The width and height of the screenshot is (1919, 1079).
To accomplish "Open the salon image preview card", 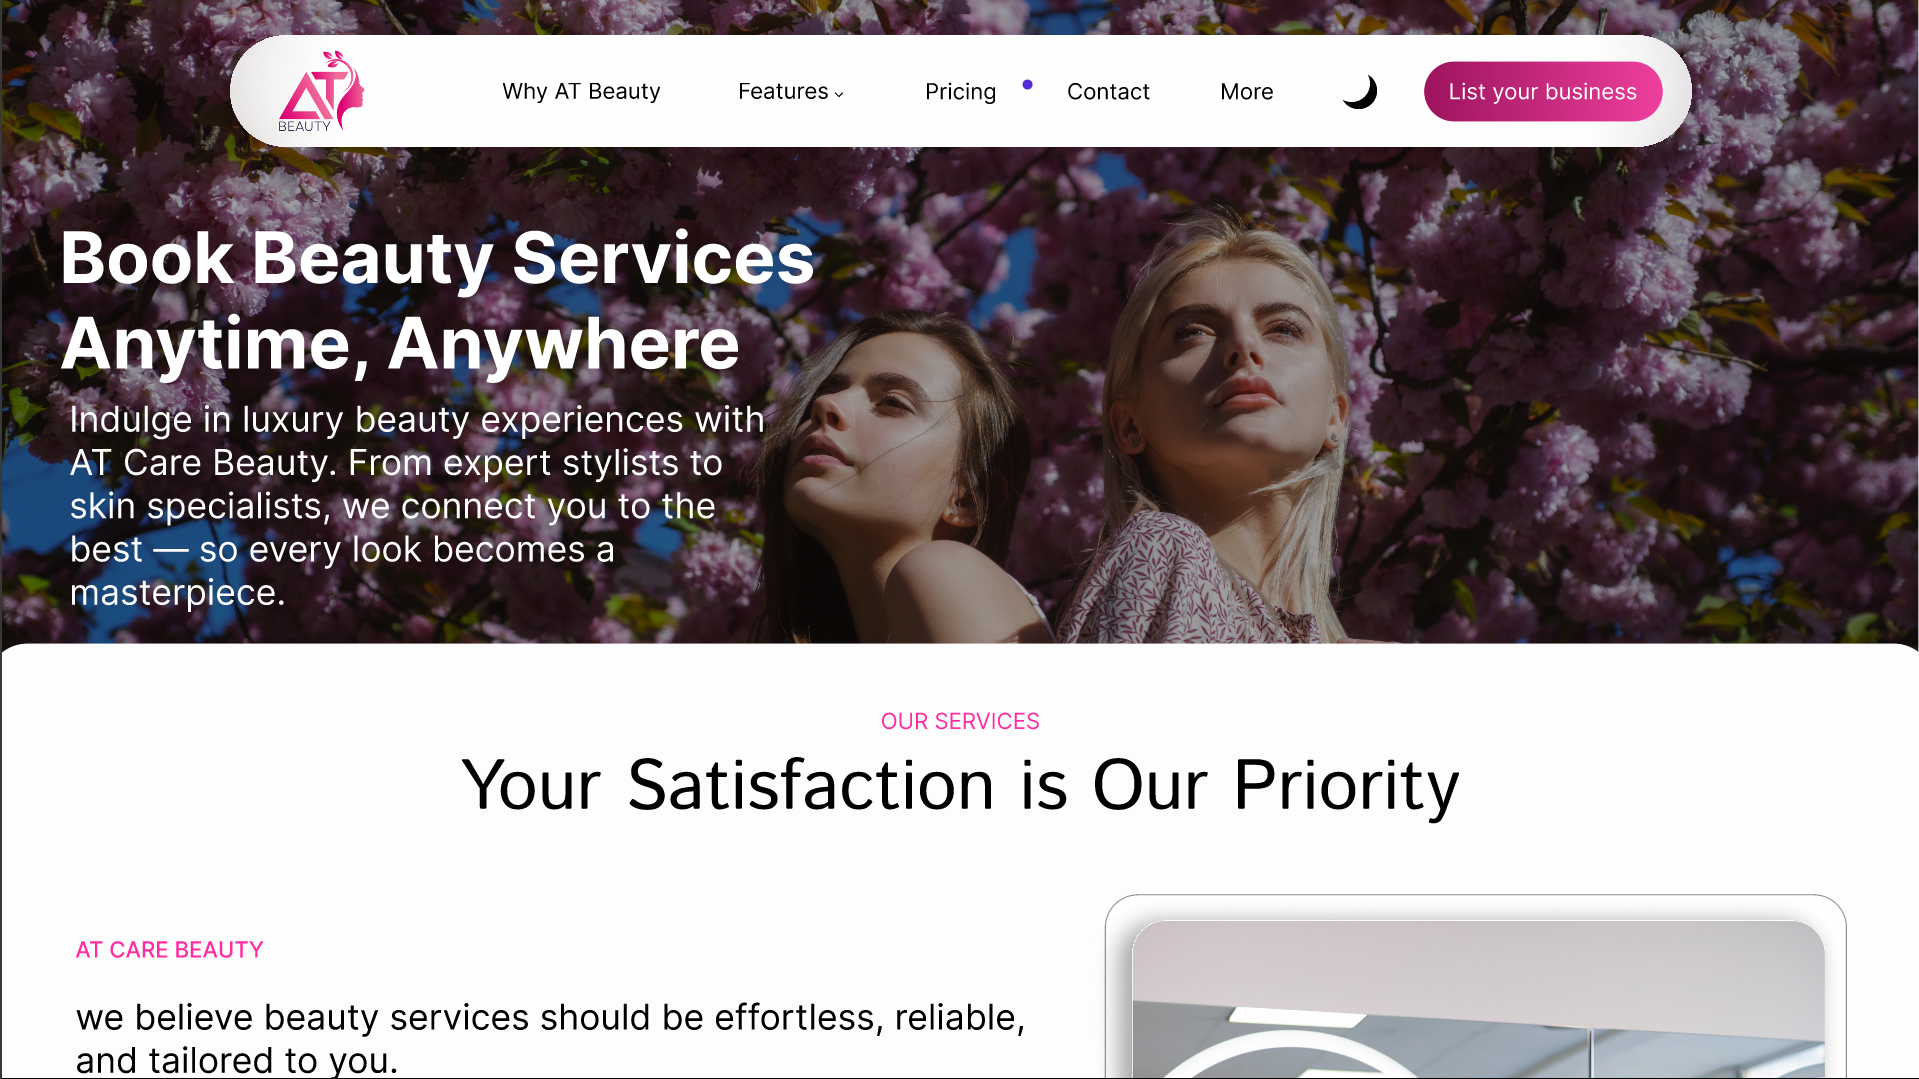I will click(x=1475, y=987).
